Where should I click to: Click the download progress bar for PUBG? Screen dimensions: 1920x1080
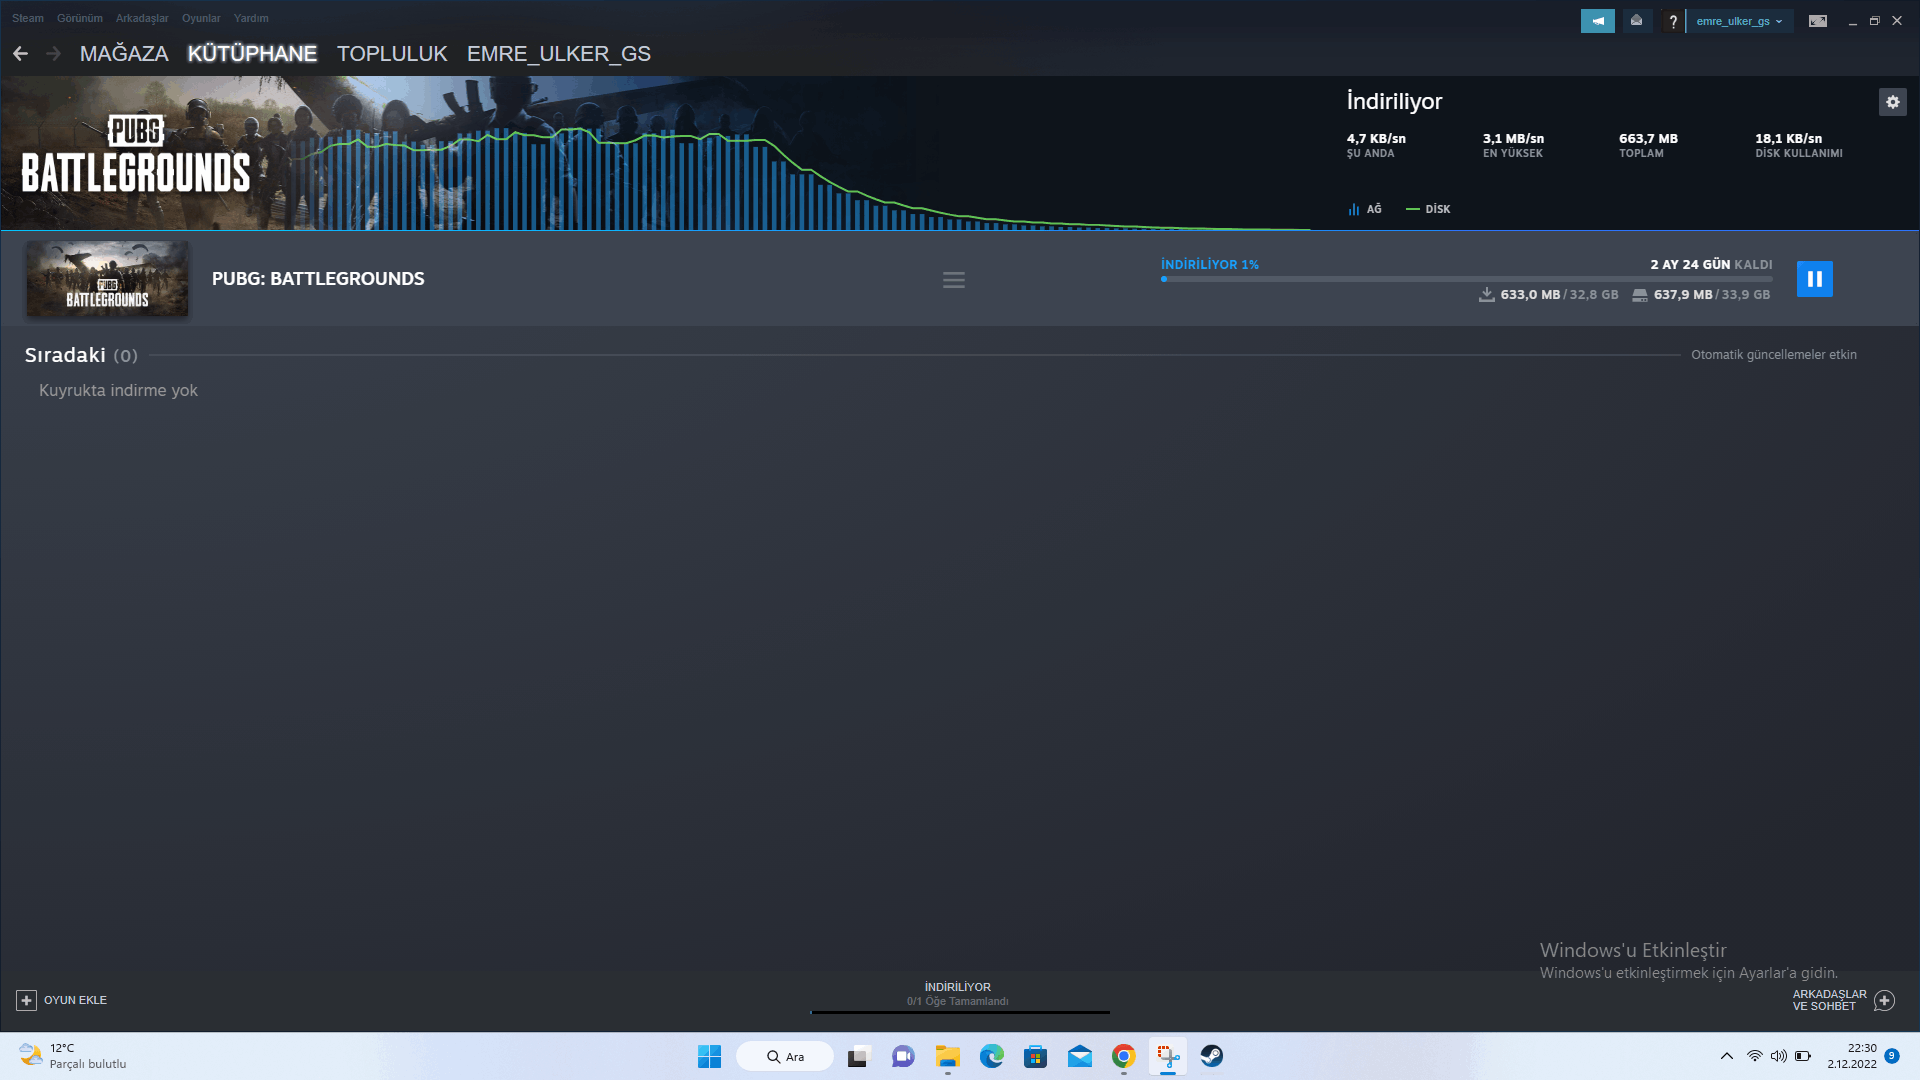[1466, 279]
